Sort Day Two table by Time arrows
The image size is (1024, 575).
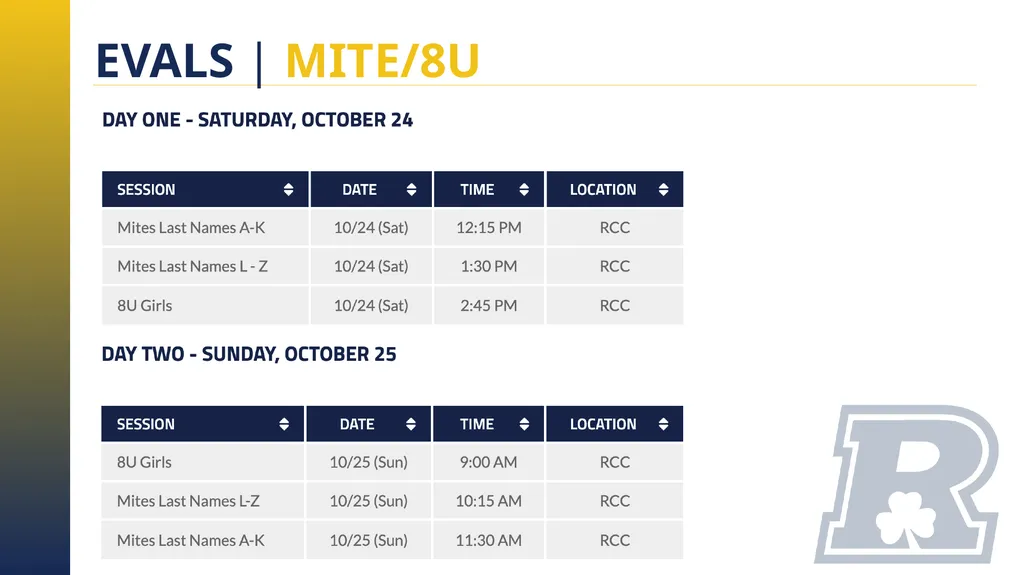524,424
